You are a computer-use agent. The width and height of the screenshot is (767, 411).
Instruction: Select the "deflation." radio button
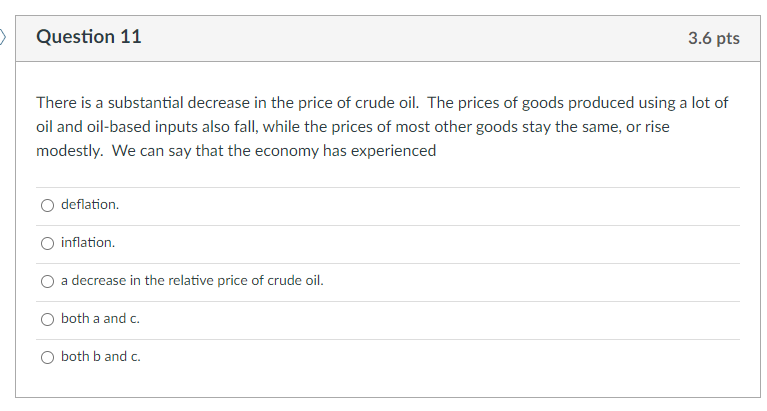(47, 206)
